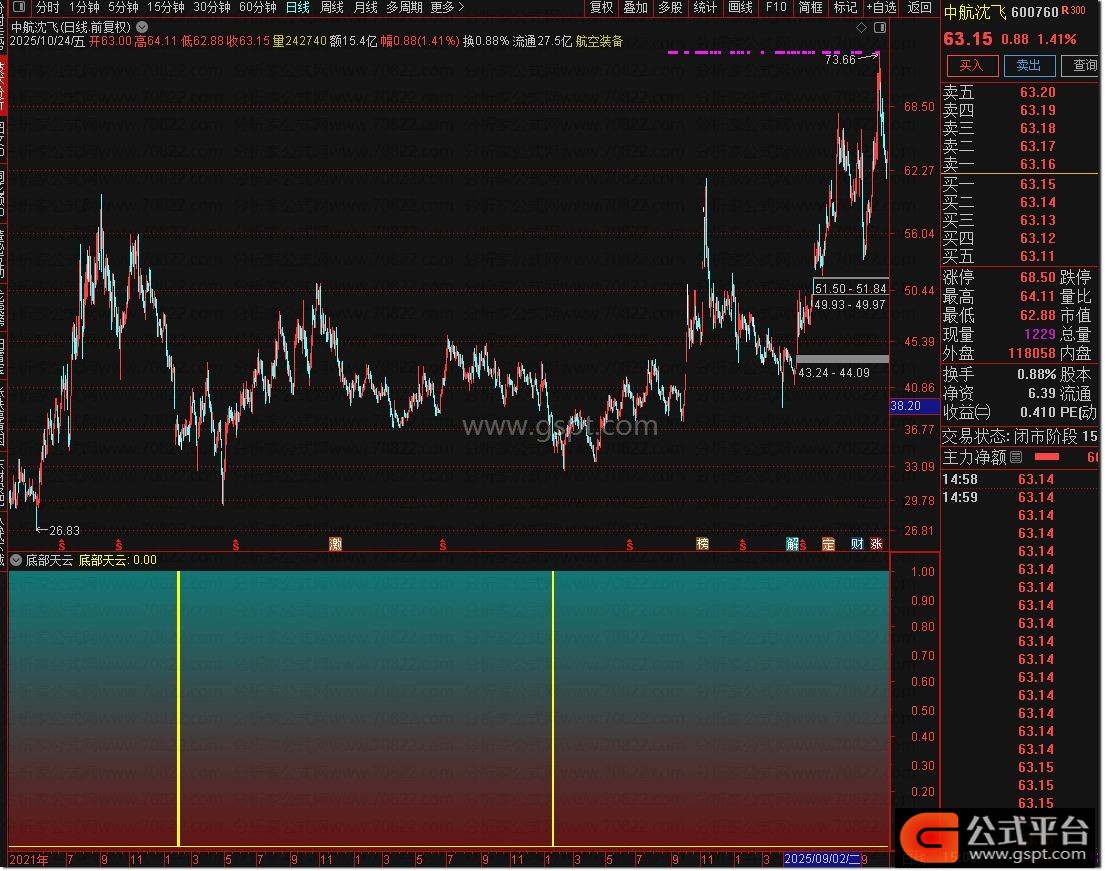Click the 榜 ranking marker icon
The height and width of the screenshot is (871, 1105).
tap(703, 544)
